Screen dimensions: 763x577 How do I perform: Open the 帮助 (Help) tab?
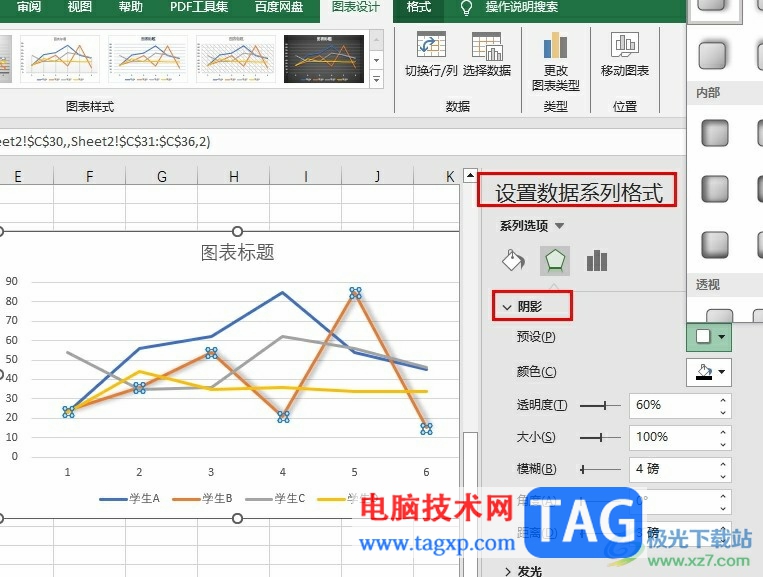pos(130,7)
